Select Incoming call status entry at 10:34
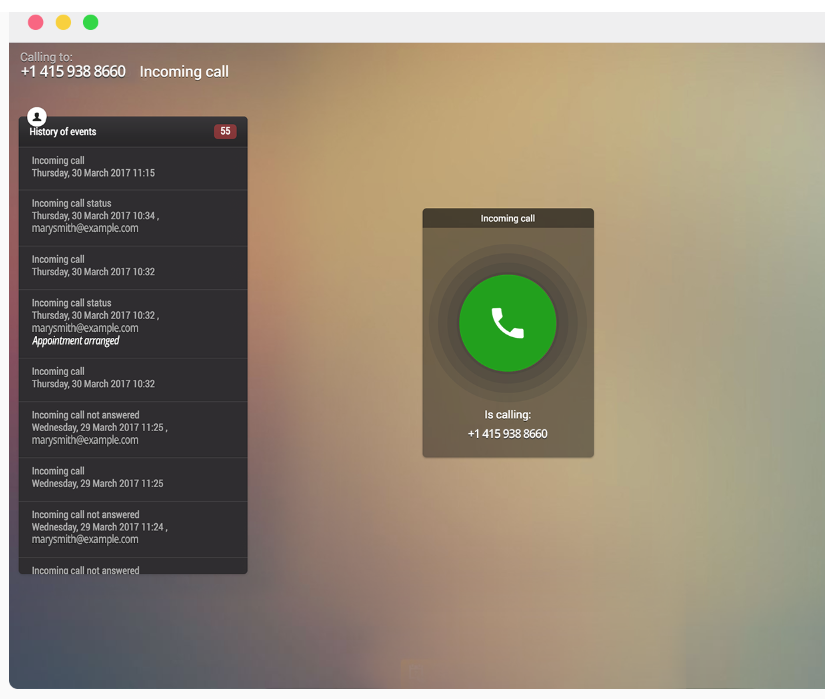Viewport: 825px width, 699px height. (133, 218)
